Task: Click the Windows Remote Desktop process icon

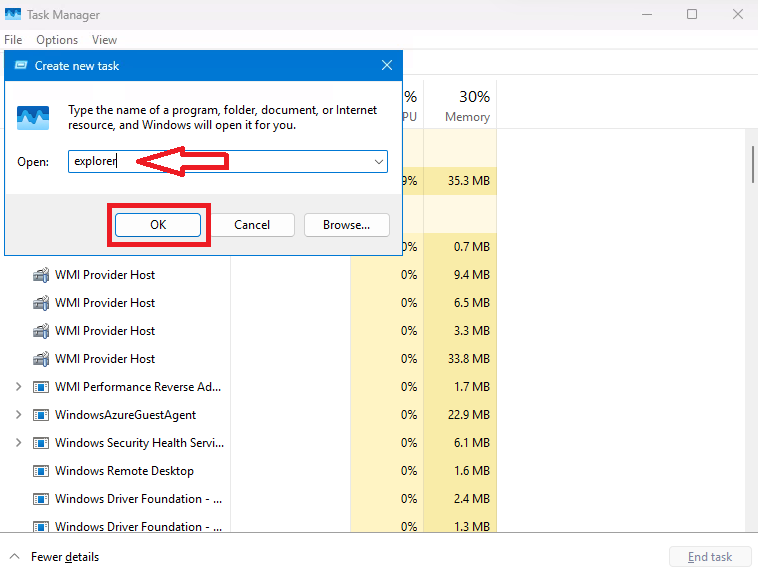Action: pyautogui.click(x=41, y=471)
